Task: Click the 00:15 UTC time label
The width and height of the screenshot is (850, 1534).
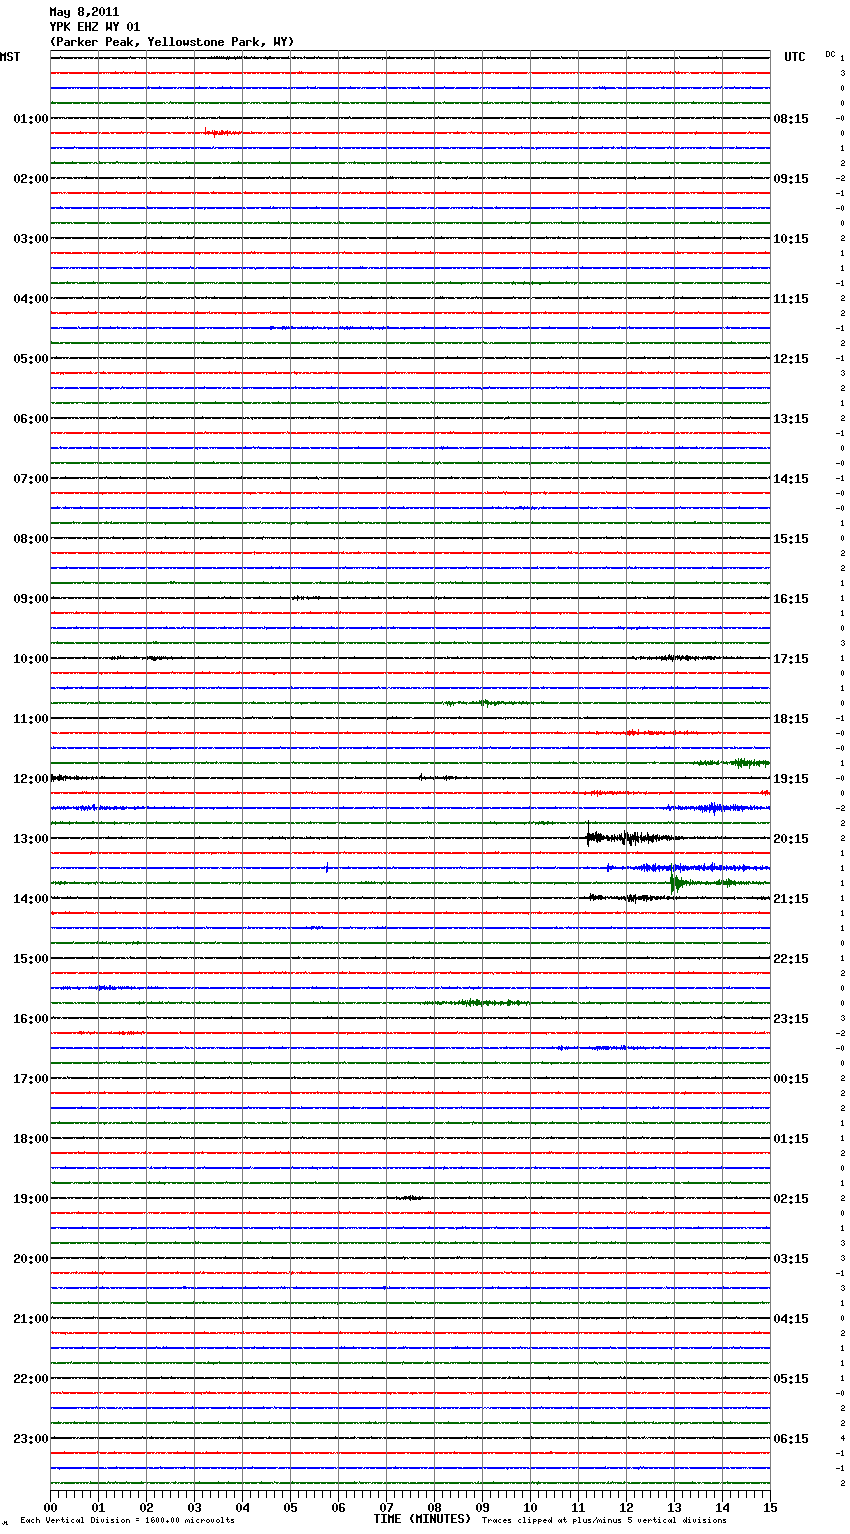Action: click(791, 1079)
